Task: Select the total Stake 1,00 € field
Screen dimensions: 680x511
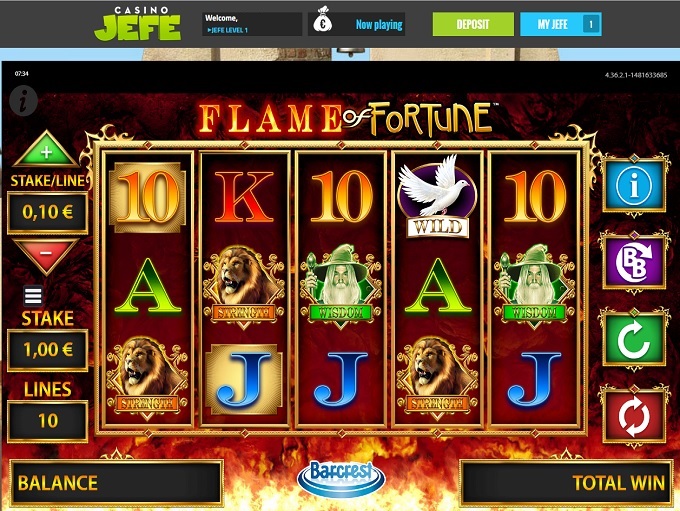Action: 47,350
